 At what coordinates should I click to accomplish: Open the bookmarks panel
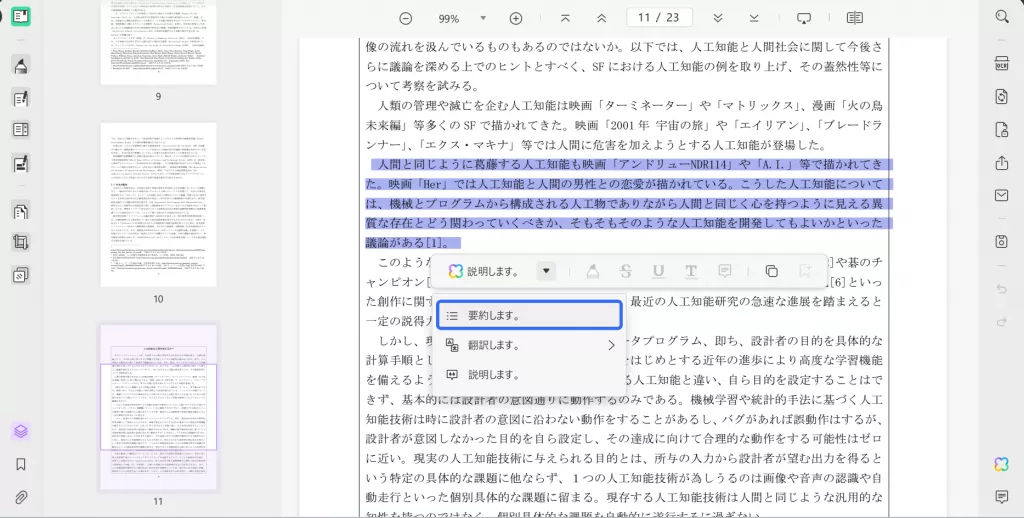coord(21,464)
